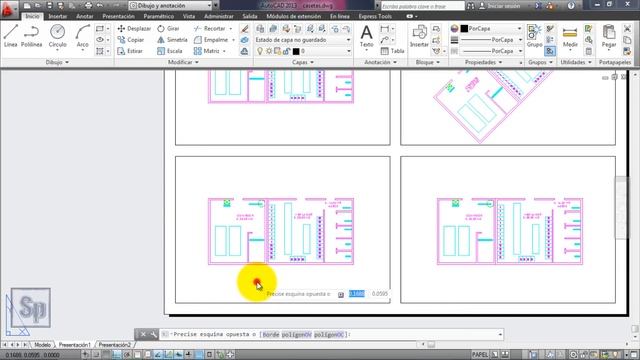Click the command line wrench settings icon
Screen dimensions: 640x360
pos(153,334)
